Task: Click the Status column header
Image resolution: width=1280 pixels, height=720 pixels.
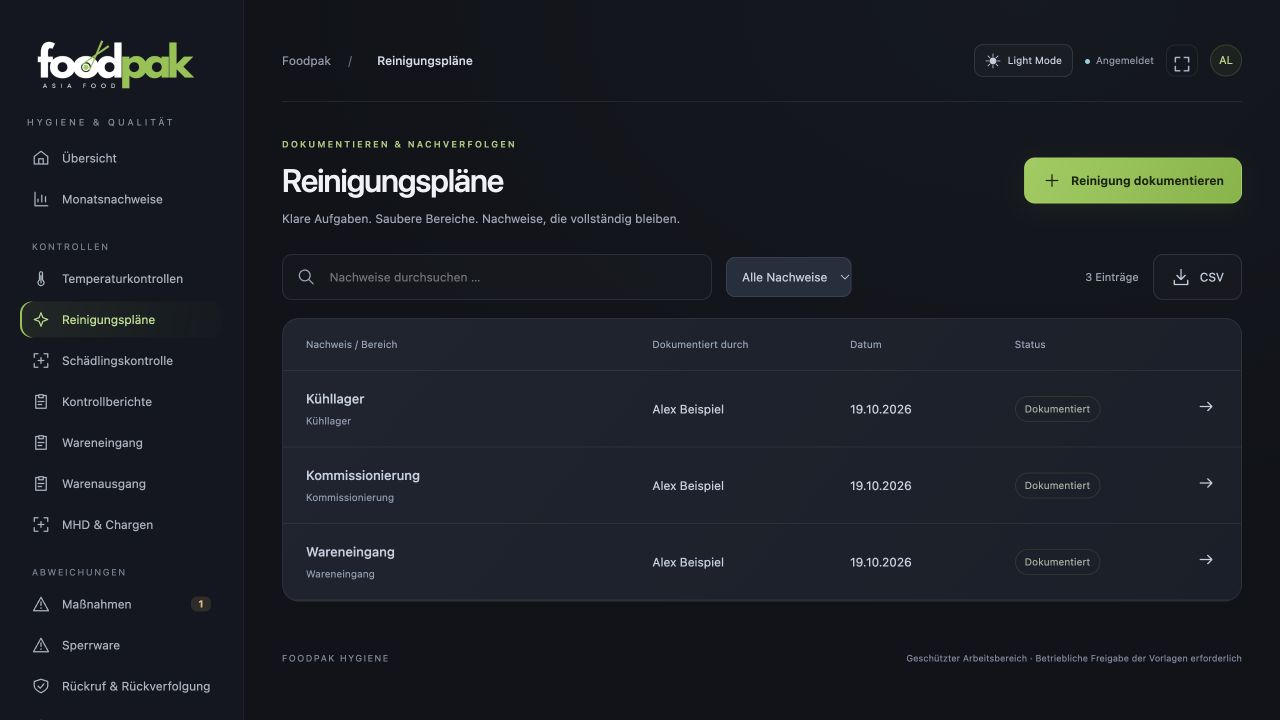Action: (x=1030, y=344)
